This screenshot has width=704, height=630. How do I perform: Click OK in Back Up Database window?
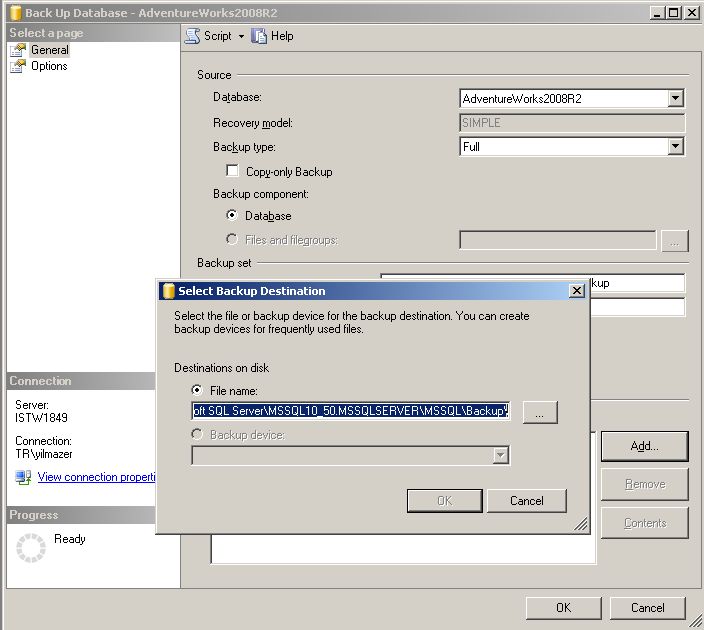[x=563, y=608]
